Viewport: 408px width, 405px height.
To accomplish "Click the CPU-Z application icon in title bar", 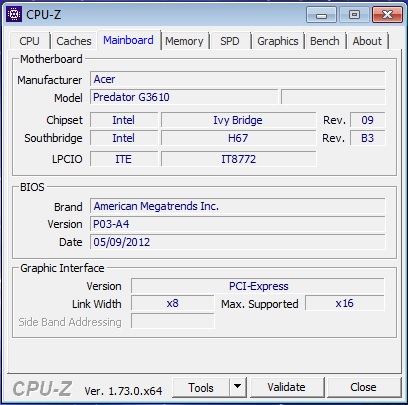I will (x=14, y=14).
